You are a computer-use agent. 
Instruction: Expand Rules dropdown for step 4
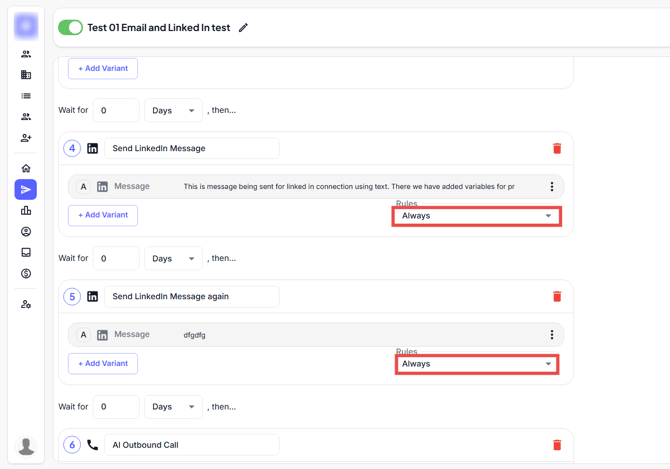coord(476,216)
